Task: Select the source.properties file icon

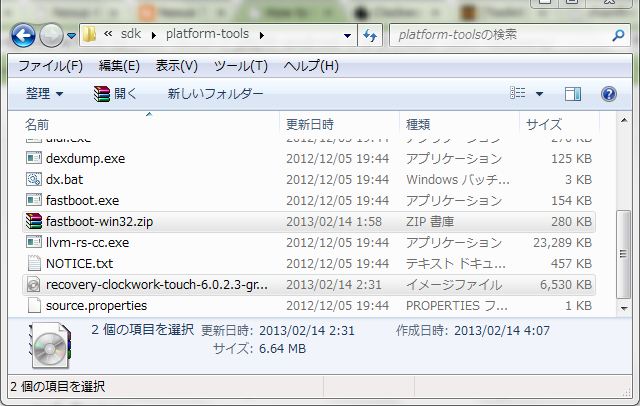Action: (x=34, y=305)
